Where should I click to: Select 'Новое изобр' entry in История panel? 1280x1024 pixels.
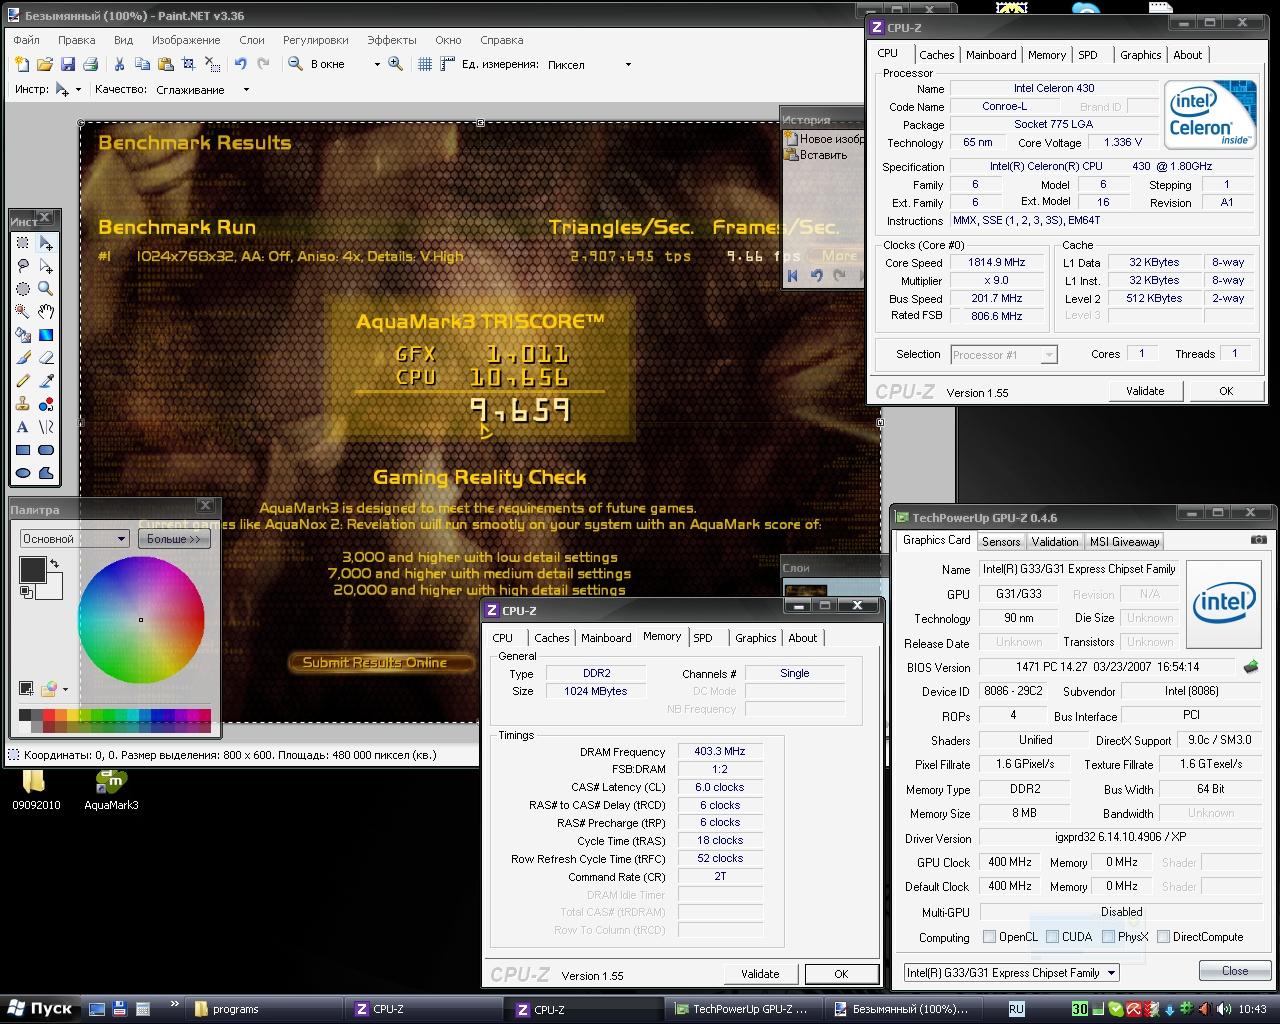pos(824,139)
